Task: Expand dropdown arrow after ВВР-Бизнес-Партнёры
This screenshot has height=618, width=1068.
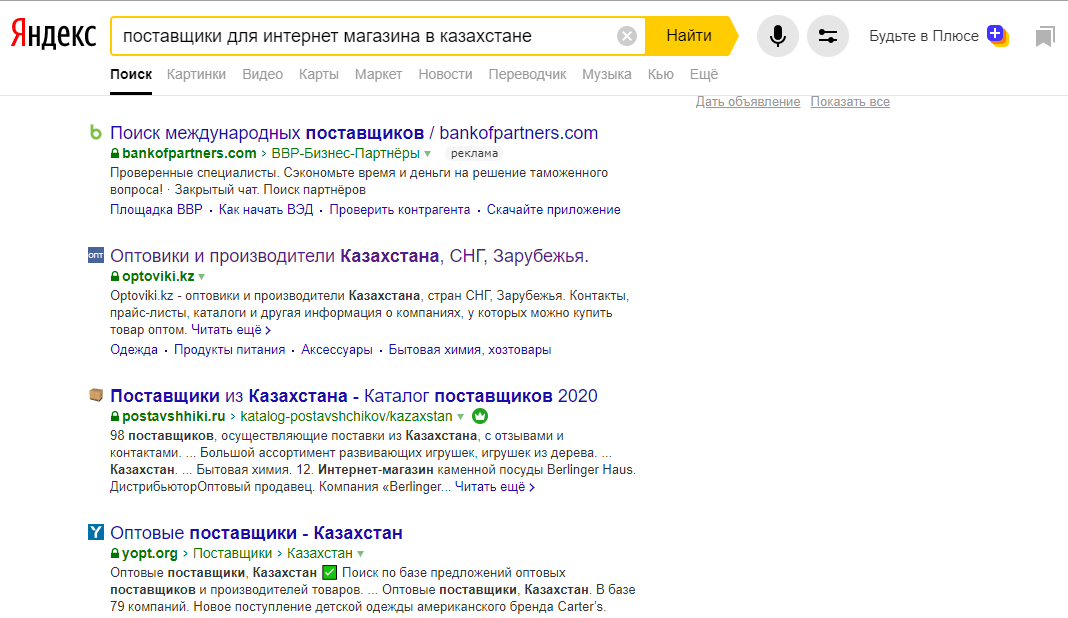Action: [x=428, y=154]
